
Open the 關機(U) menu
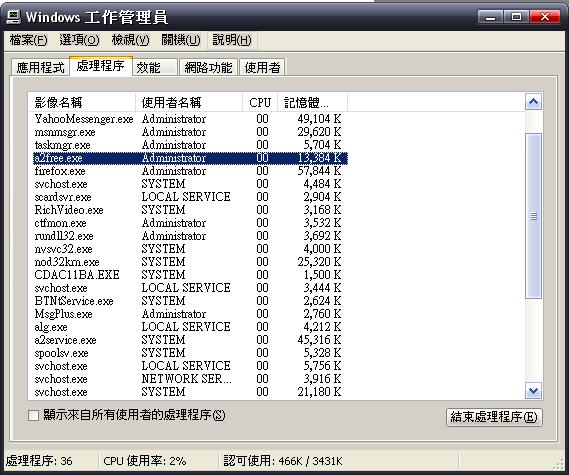(x=181, y=40)
